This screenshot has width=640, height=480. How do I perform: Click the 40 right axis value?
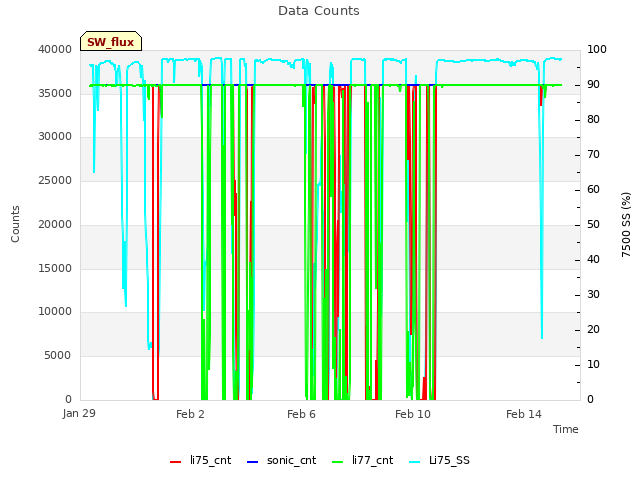[x=593, y=260]
